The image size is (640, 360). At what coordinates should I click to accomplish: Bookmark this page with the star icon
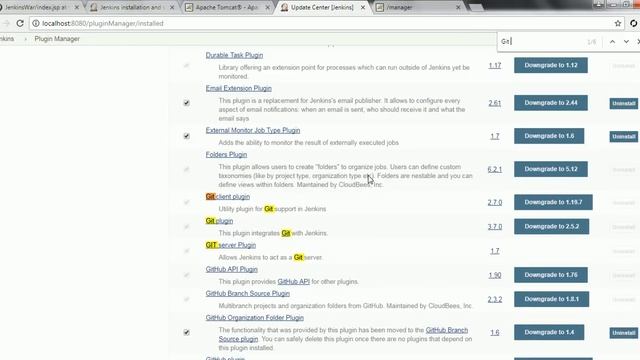[618, 23]
